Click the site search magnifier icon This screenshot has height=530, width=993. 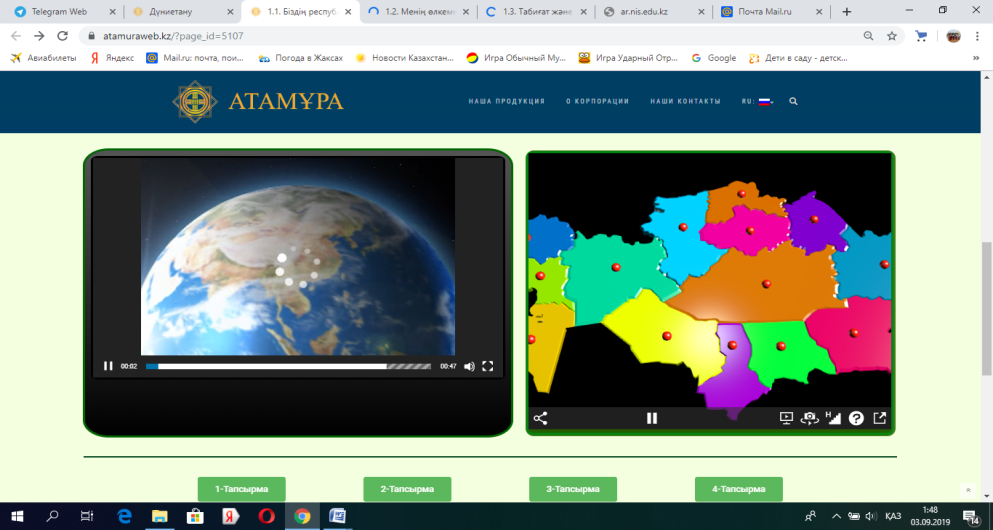(x=794, y=101)
